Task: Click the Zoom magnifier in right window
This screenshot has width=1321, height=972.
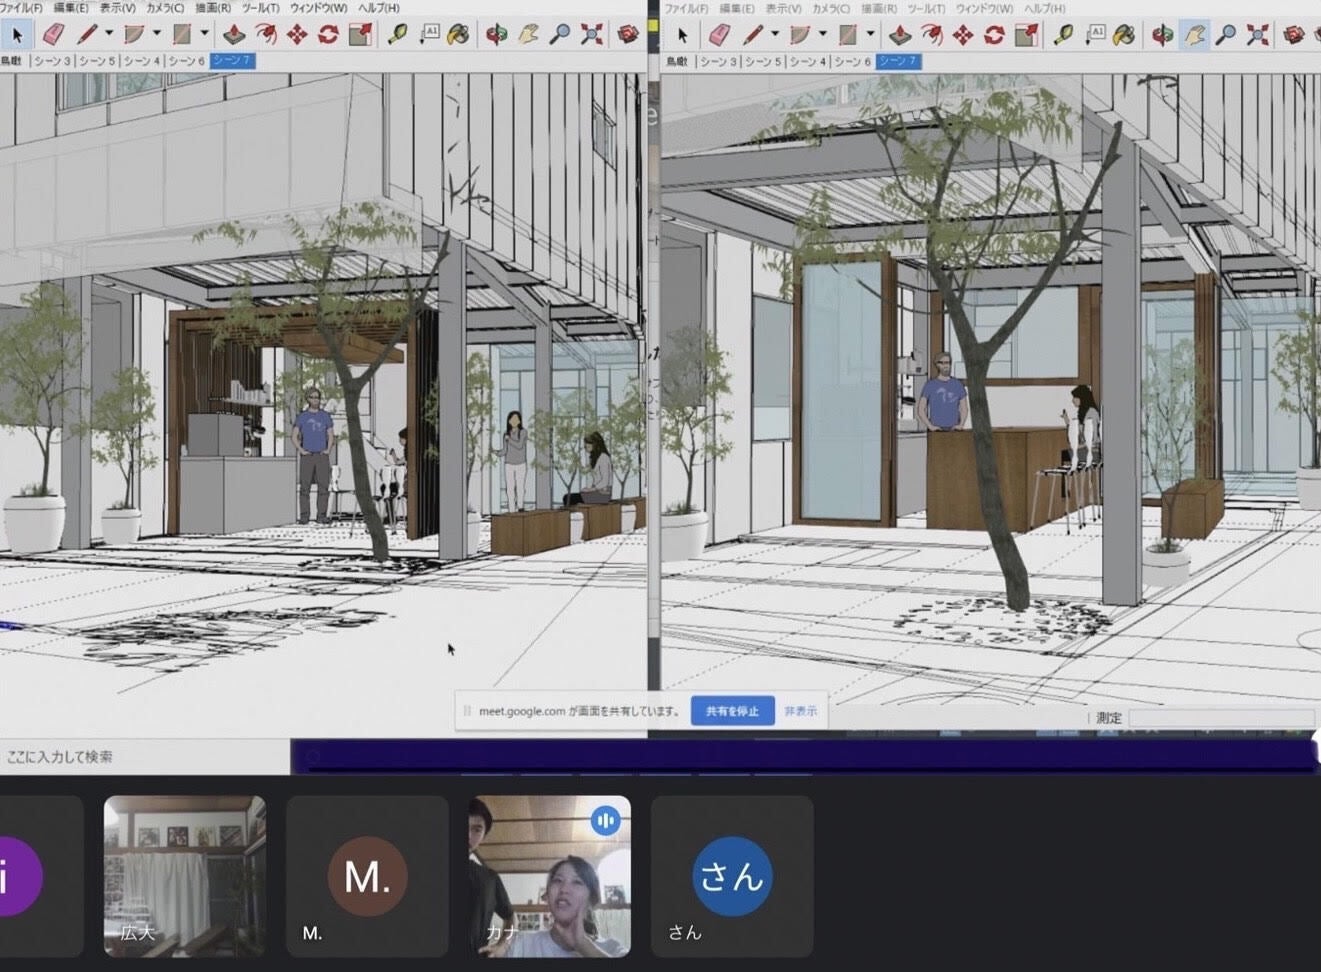Action: tap(1226, 36)
